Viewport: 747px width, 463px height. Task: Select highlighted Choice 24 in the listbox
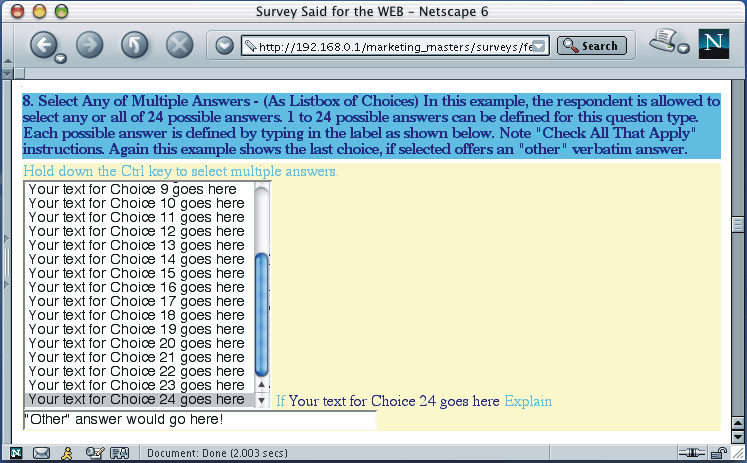(139, 400)
